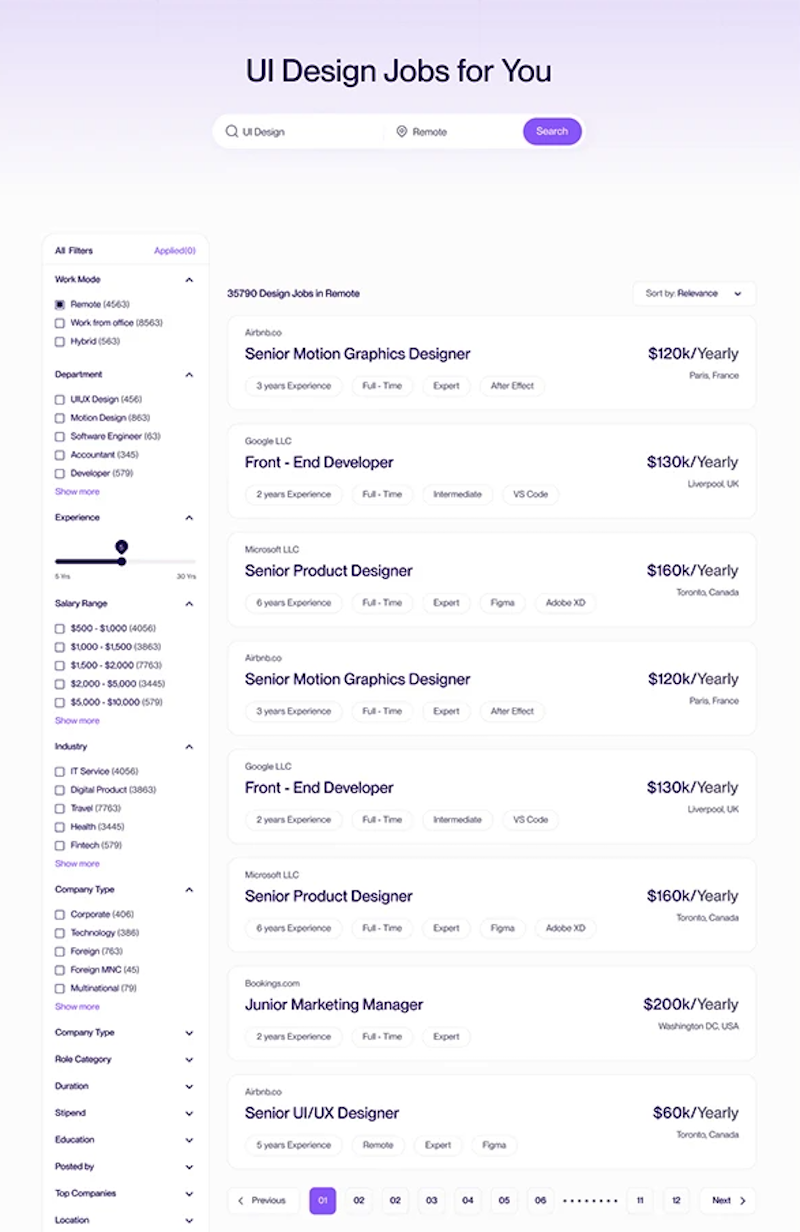800x1232 pixels.
Task: Open the Sort by Relevance dropdown
Action: point(694,294)
